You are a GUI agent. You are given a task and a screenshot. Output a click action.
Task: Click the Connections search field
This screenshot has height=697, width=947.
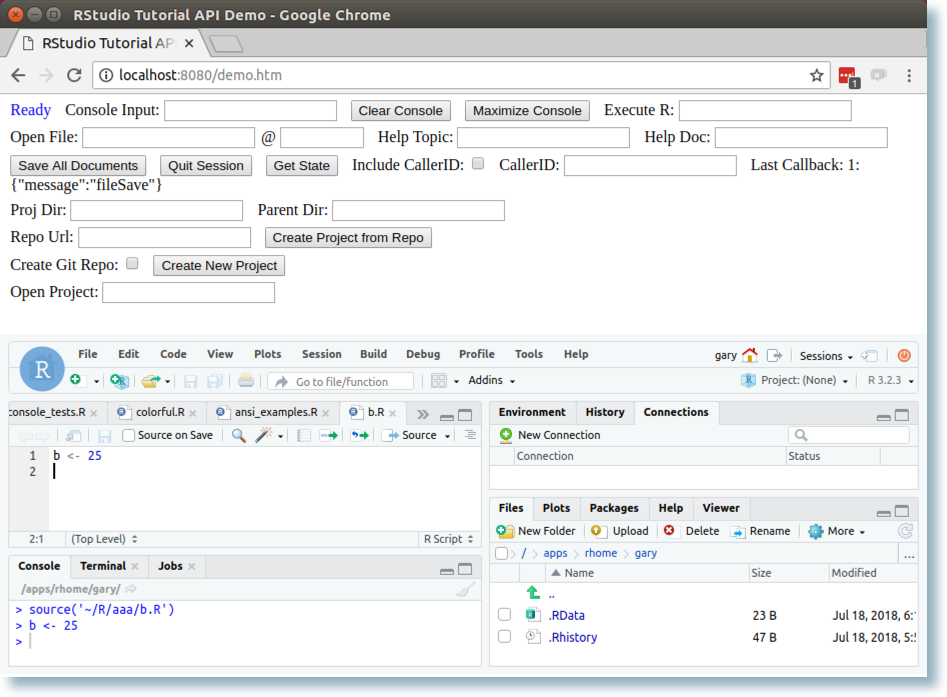[x=849, y=435]
